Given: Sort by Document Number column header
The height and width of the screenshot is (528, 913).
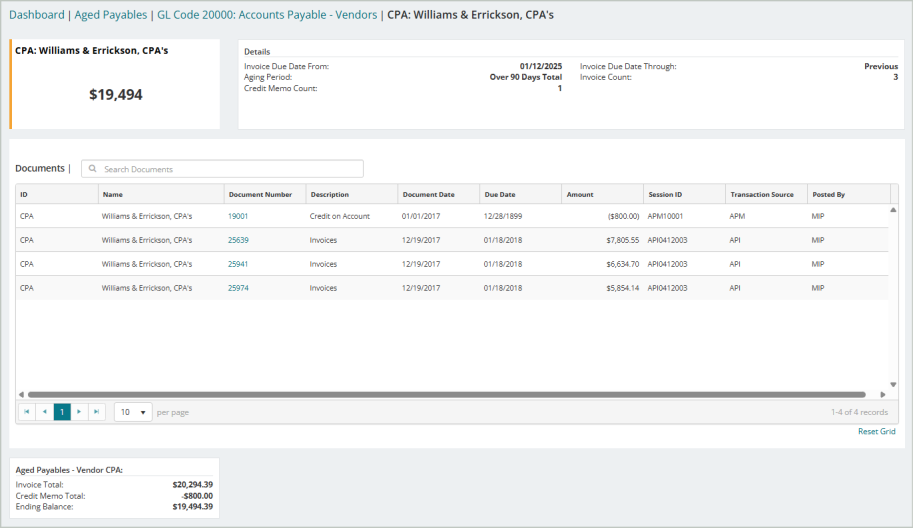Looking at the screenshot, I should pyautogui.click(x=265, y=194).
